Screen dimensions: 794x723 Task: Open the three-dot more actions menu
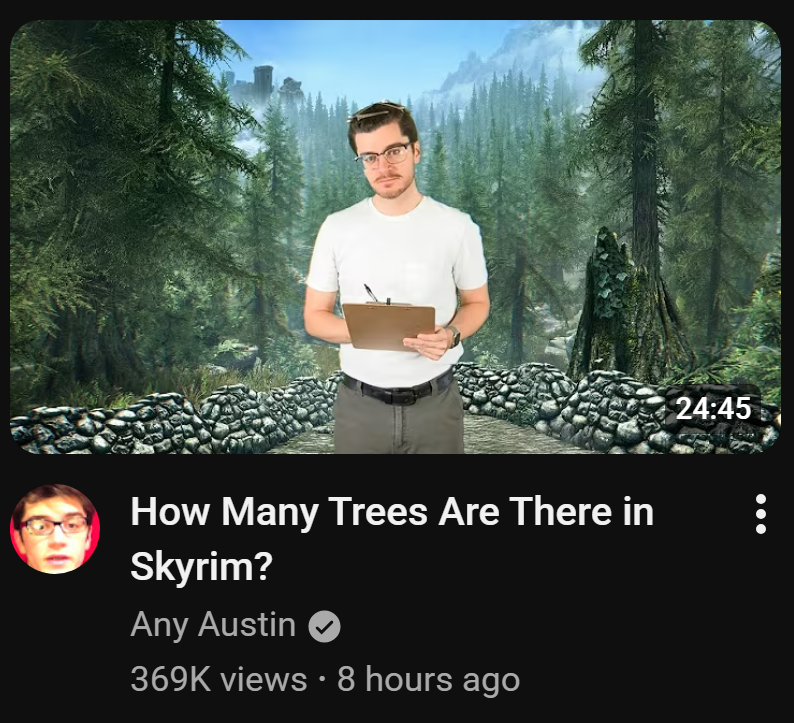(760, 514)
